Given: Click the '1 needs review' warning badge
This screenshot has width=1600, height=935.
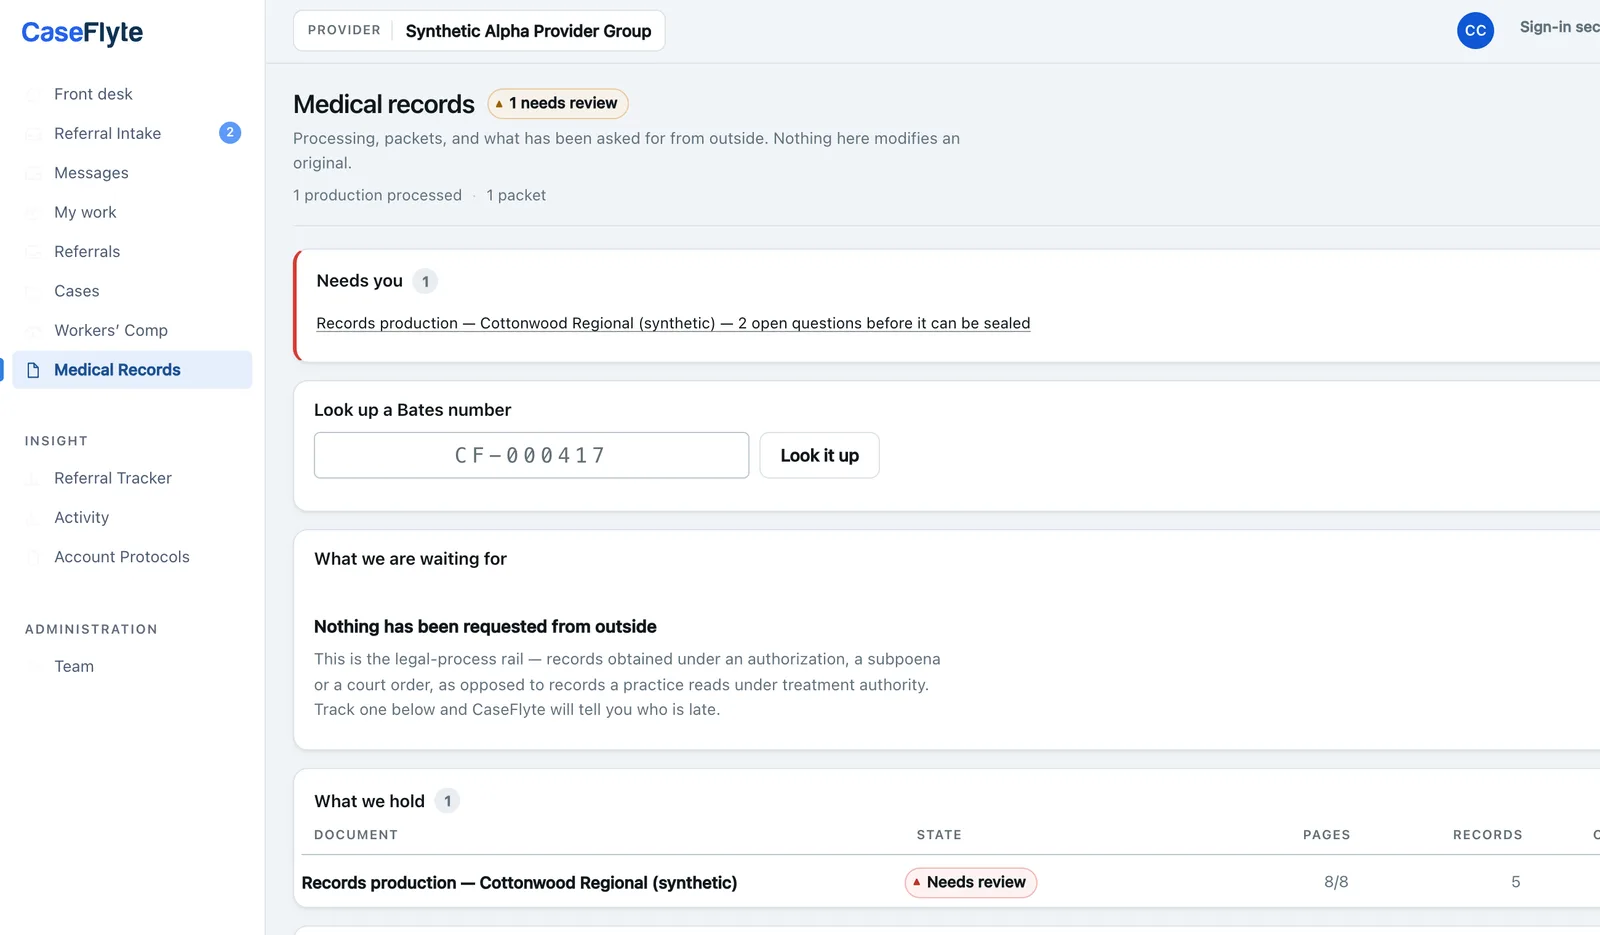Looking at the screenshot, I should [558, 103].
